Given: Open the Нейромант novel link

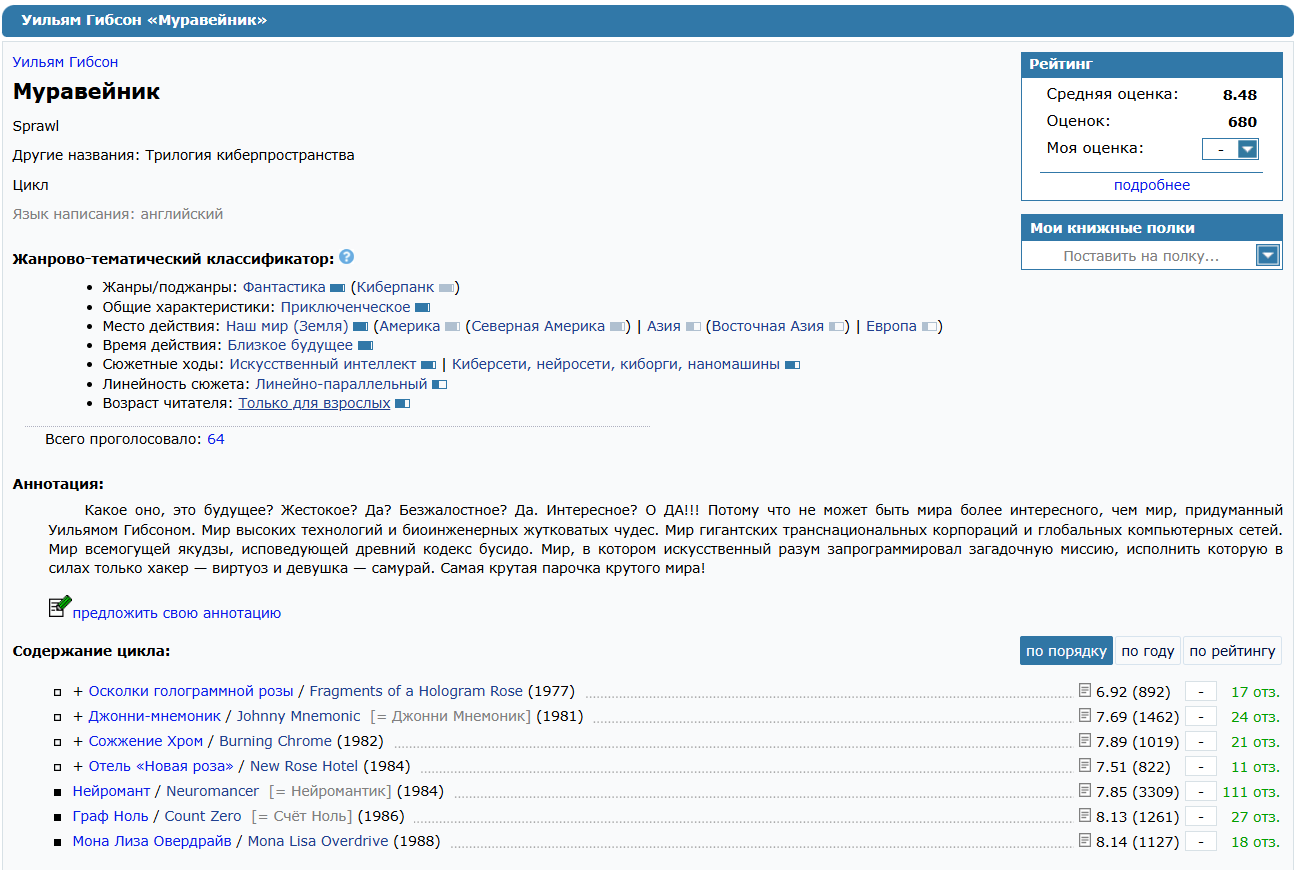Looking at the screenshot, I should pyautogui.click(x=111, y=792).
